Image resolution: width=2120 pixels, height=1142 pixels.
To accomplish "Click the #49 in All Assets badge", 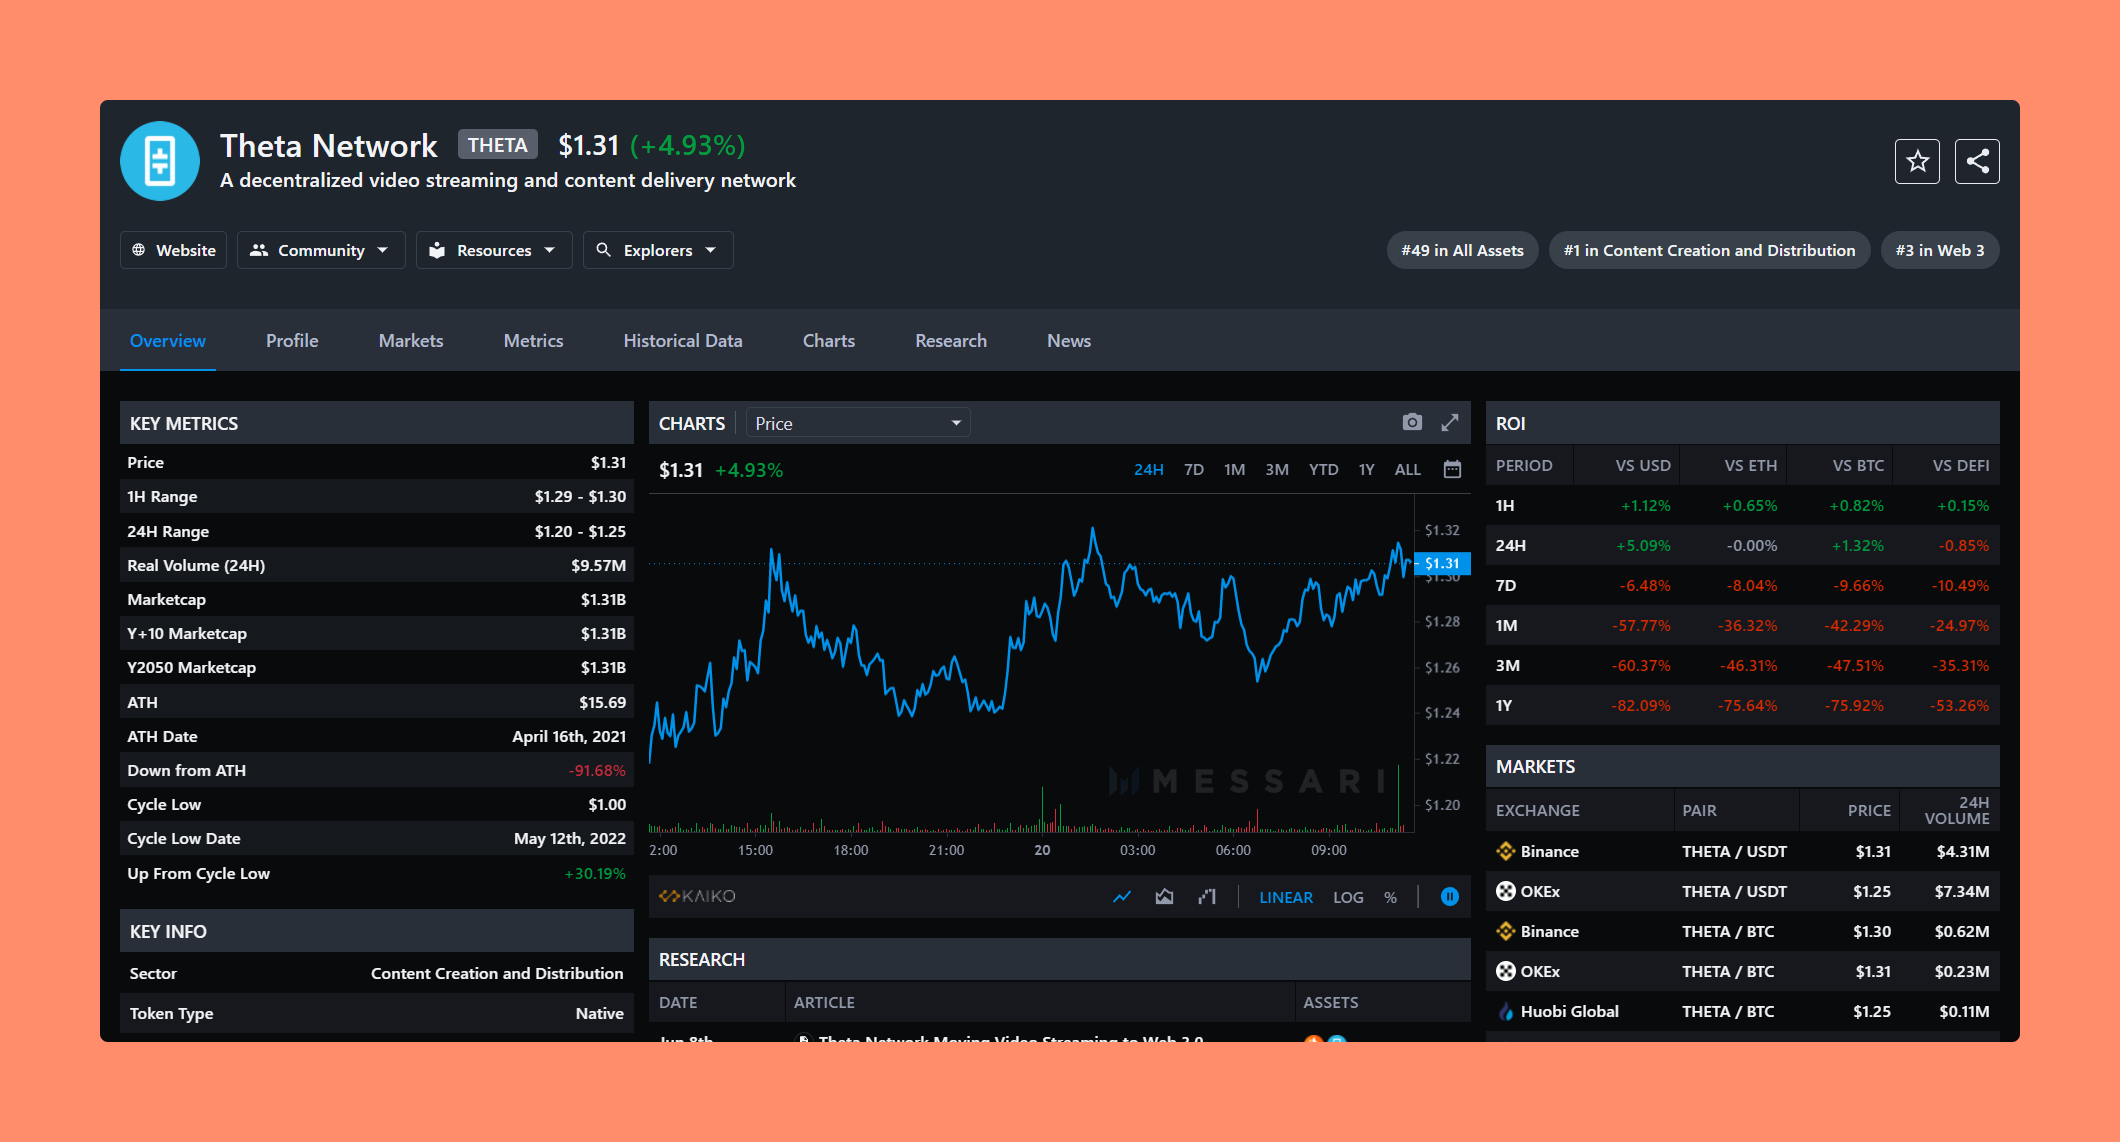I will (1462, 250).
